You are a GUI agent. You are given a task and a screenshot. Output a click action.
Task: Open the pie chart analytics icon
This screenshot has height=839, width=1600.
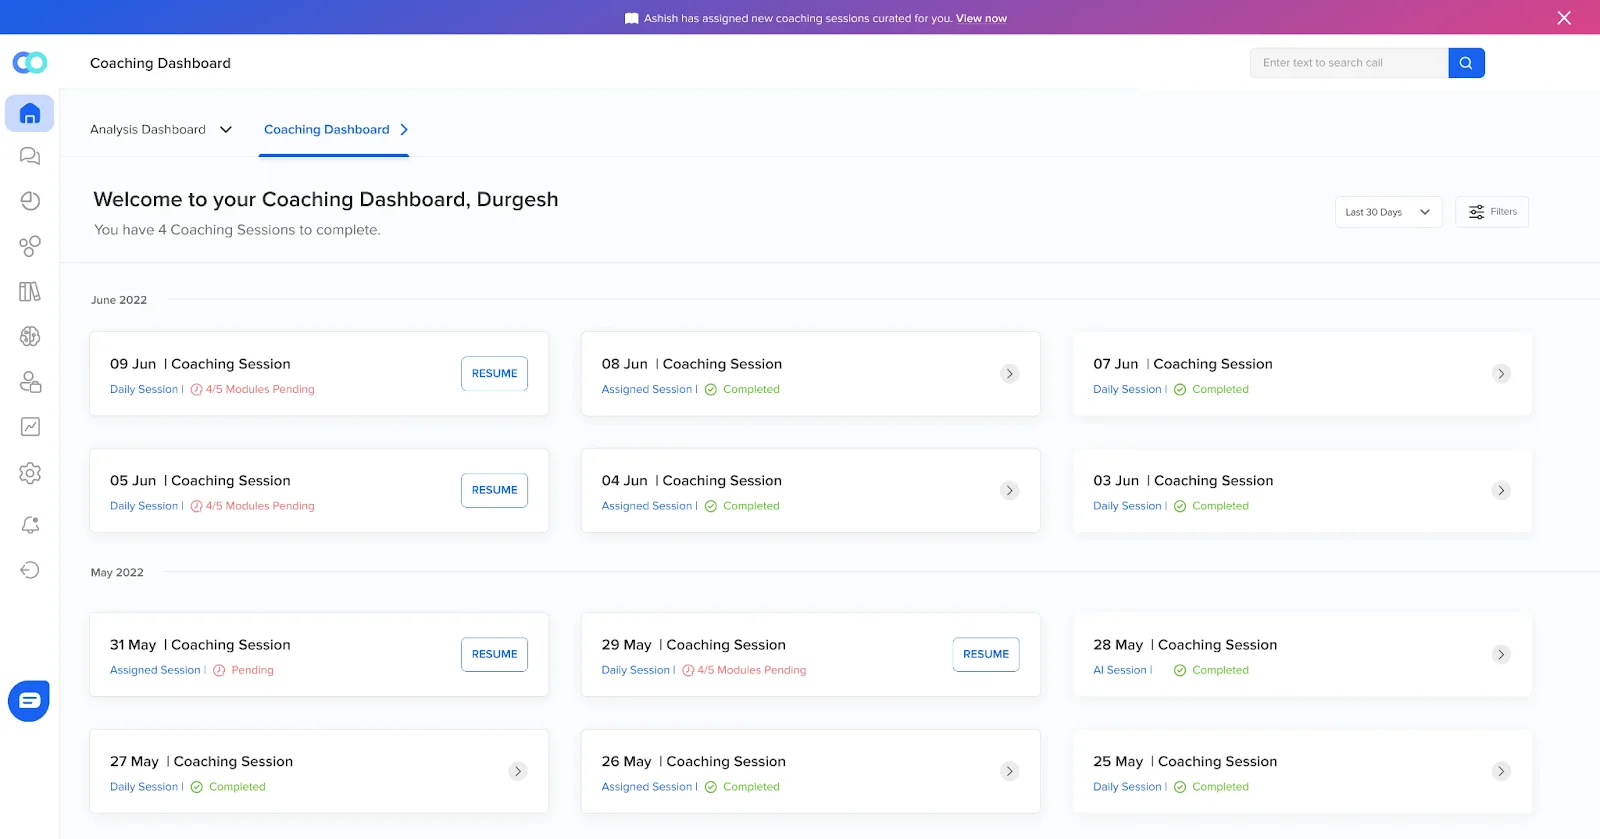[x=30, y=201]
